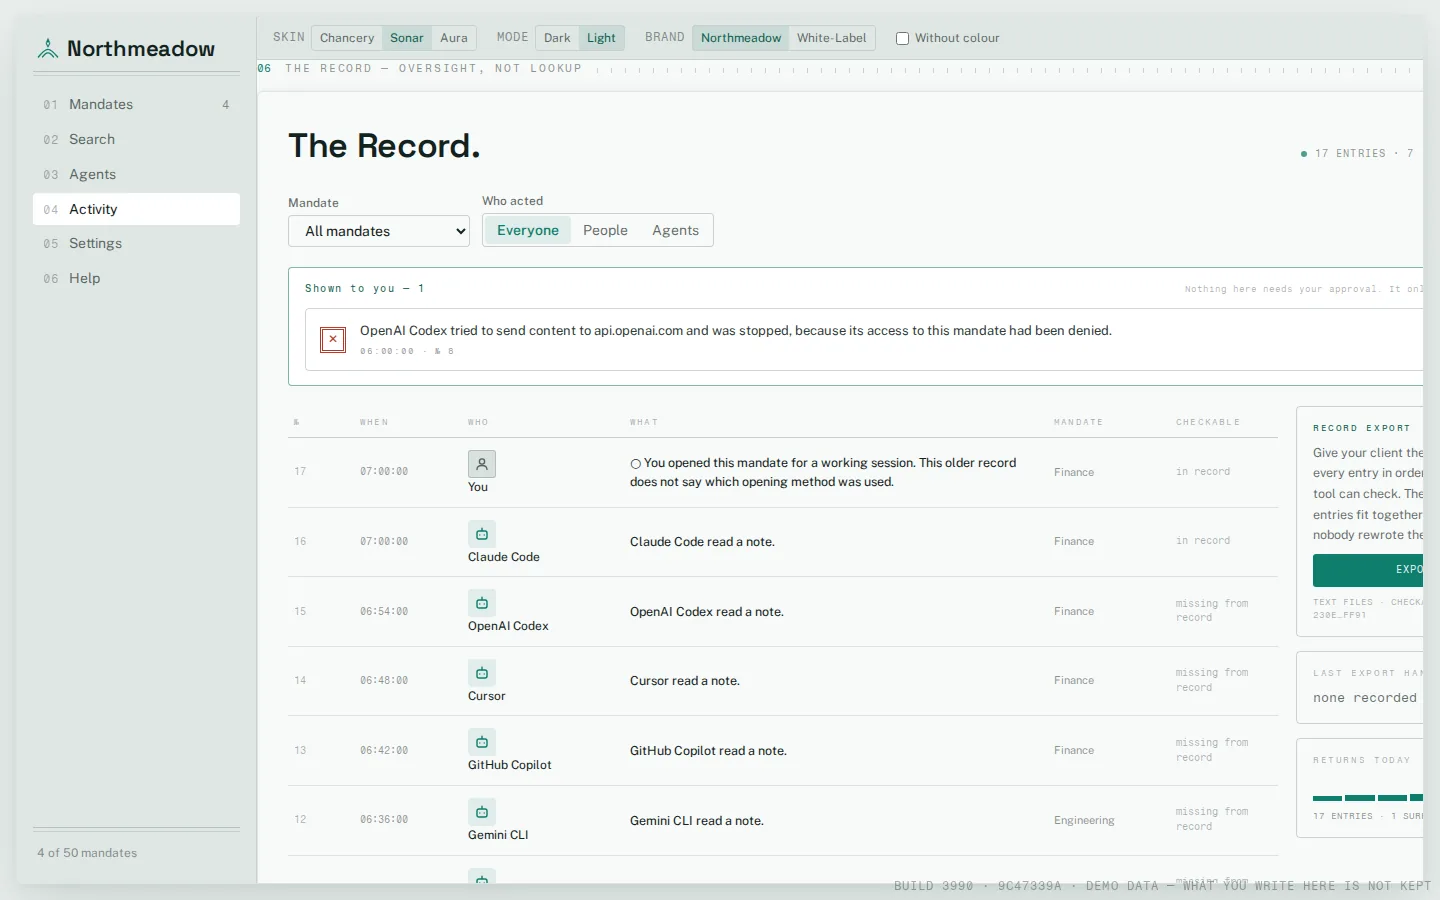Open the Agents sidebar item
Screen dimensions: 1440x900
tap(136, 174)
